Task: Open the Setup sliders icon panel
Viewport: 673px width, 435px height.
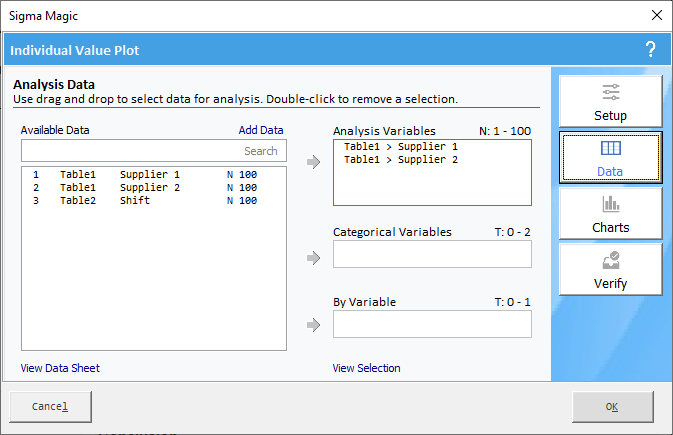Action: (x=610, y=101)
